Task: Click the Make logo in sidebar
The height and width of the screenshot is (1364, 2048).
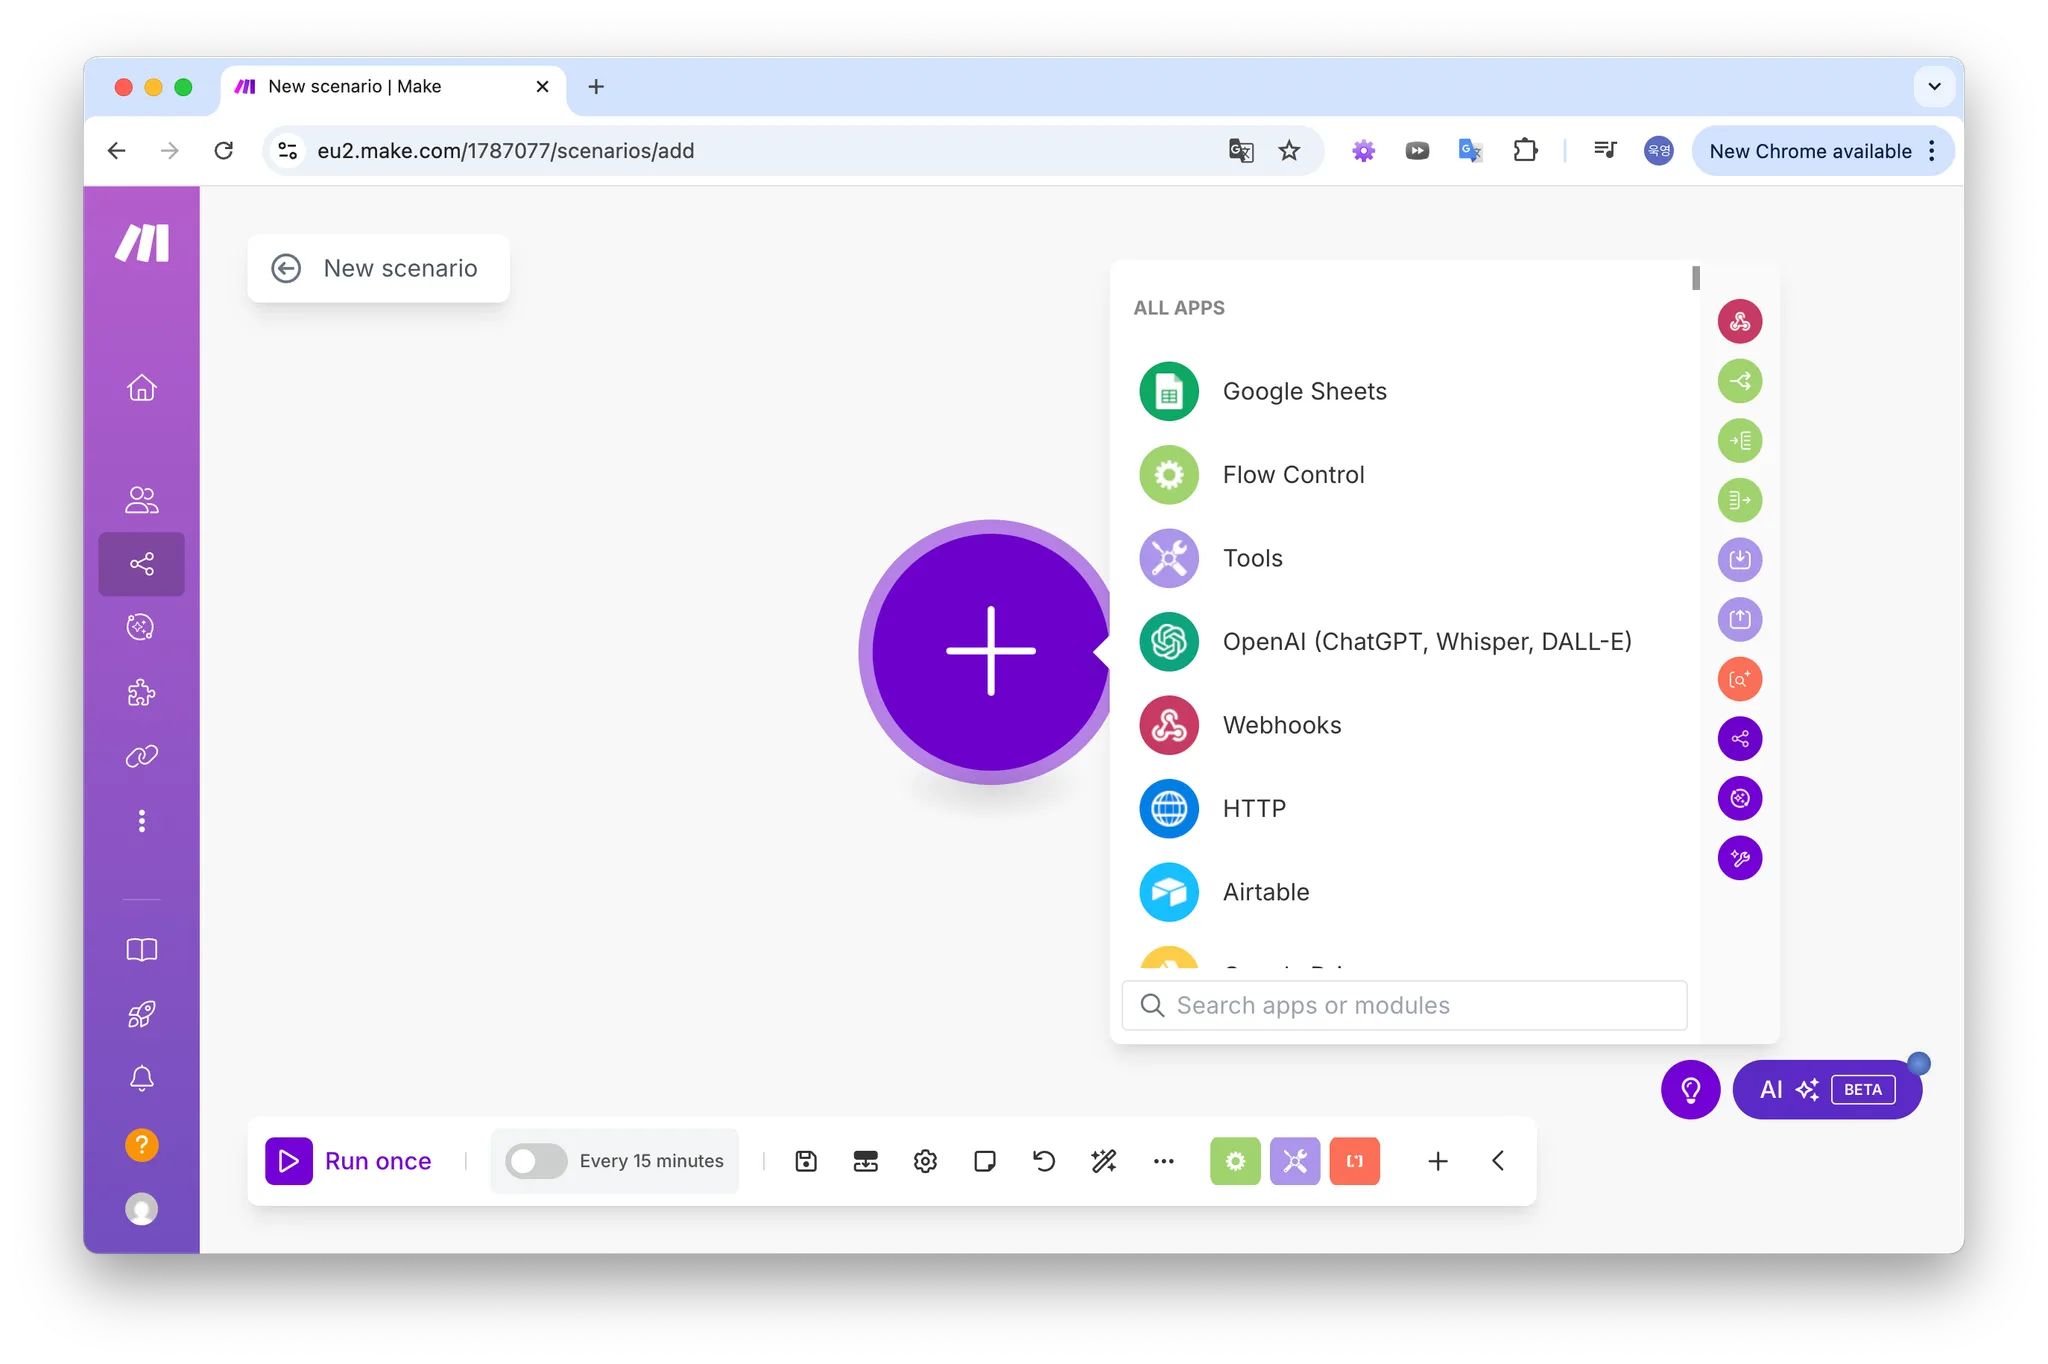Action: point(142,243)
